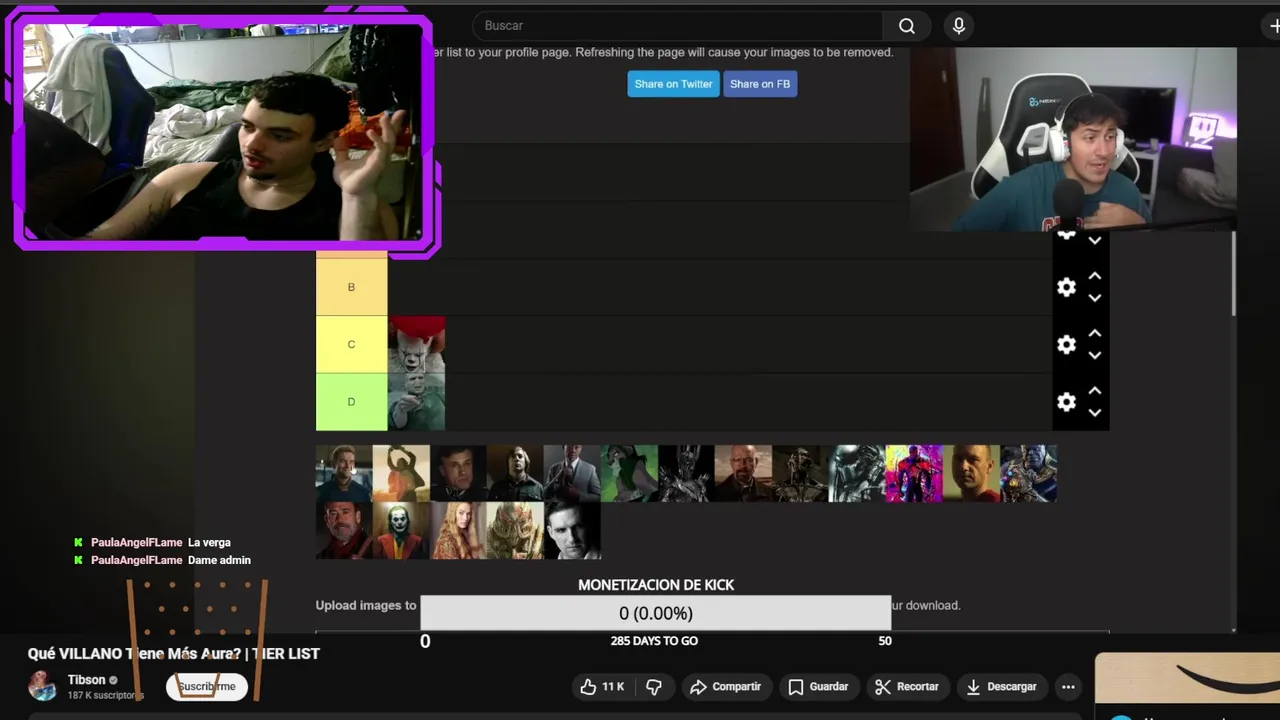
Task: Click chat message 'Dame admin'
Action: tap(219, 561)
